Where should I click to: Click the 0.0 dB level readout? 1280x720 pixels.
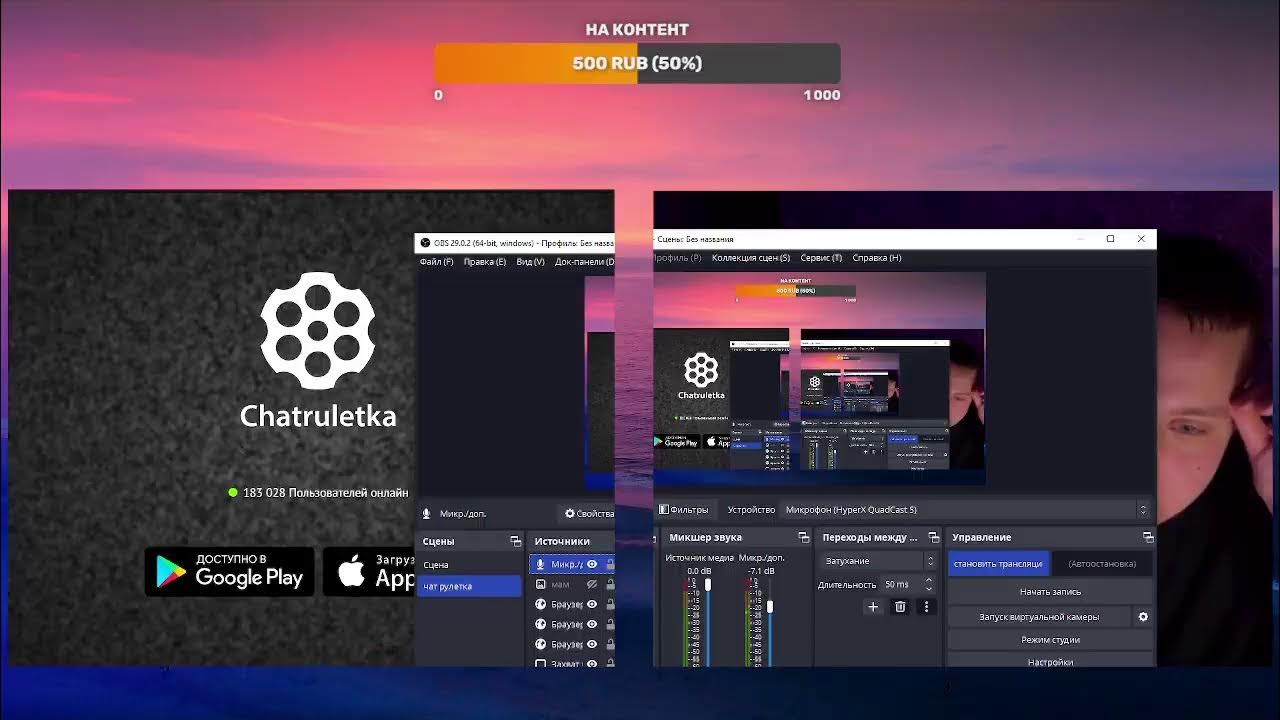tap(699, 571)
